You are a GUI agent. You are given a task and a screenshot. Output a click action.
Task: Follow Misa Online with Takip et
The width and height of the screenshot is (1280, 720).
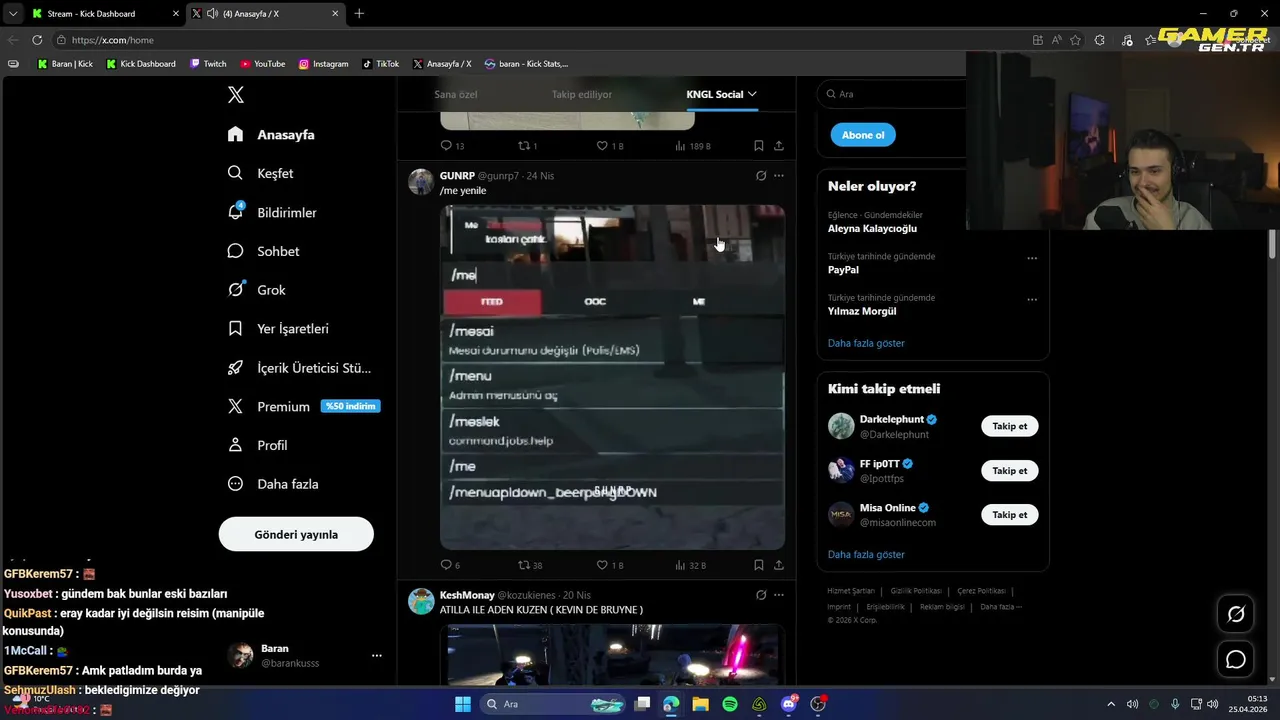[x=1010, y=514]
